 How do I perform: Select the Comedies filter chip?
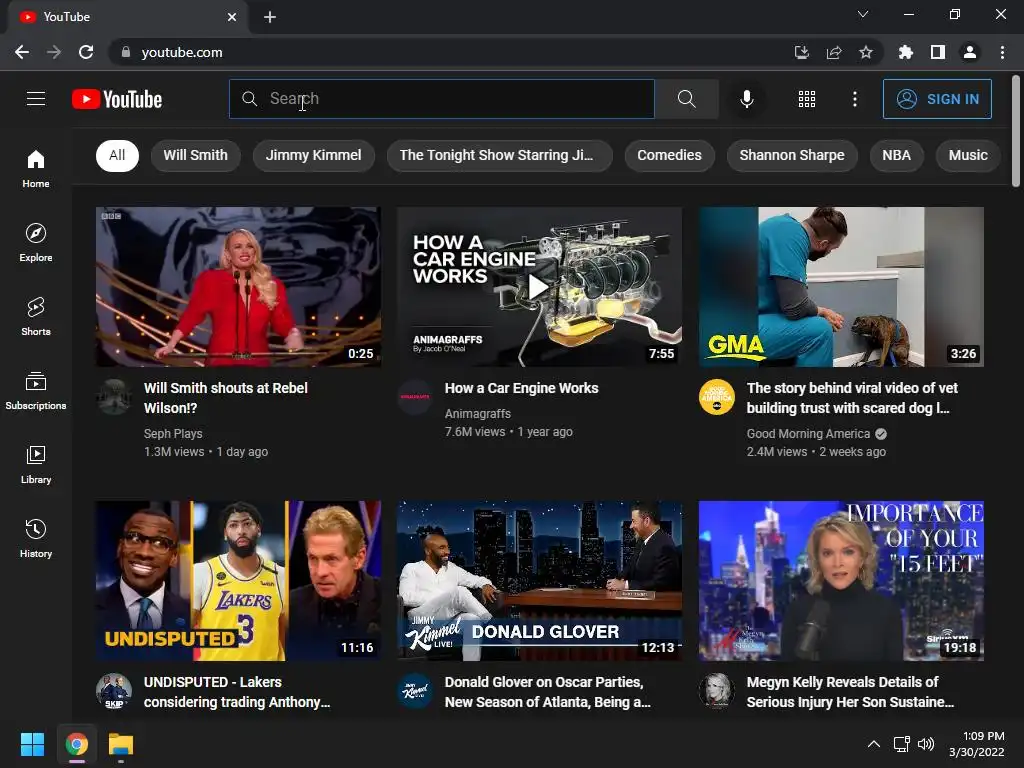[669, 155]
